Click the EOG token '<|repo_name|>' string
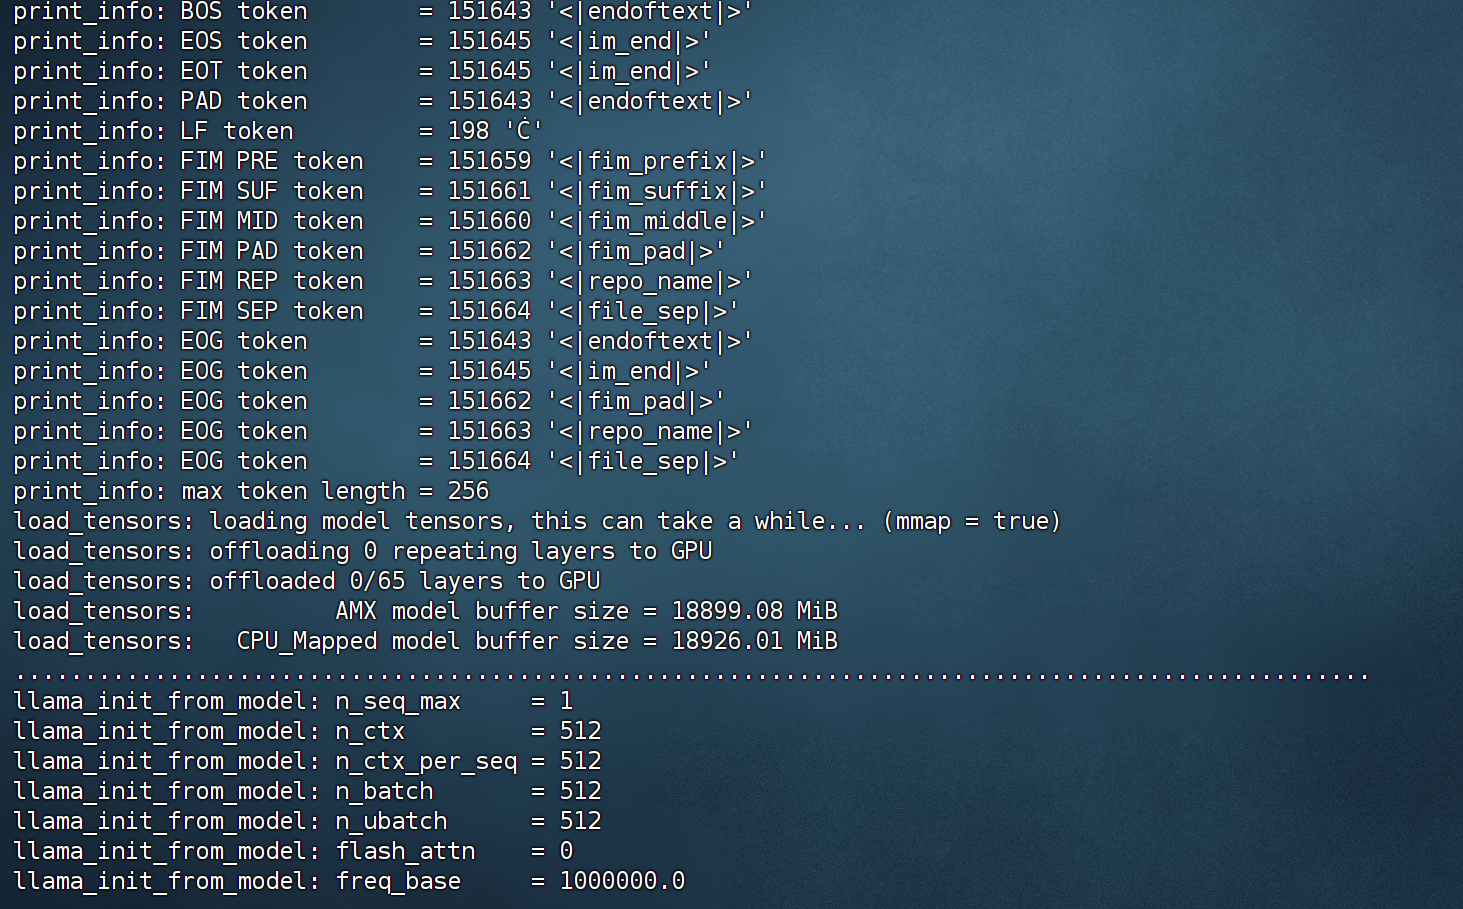The height and width of the screenshot is (909, 1463). (650, 431)
